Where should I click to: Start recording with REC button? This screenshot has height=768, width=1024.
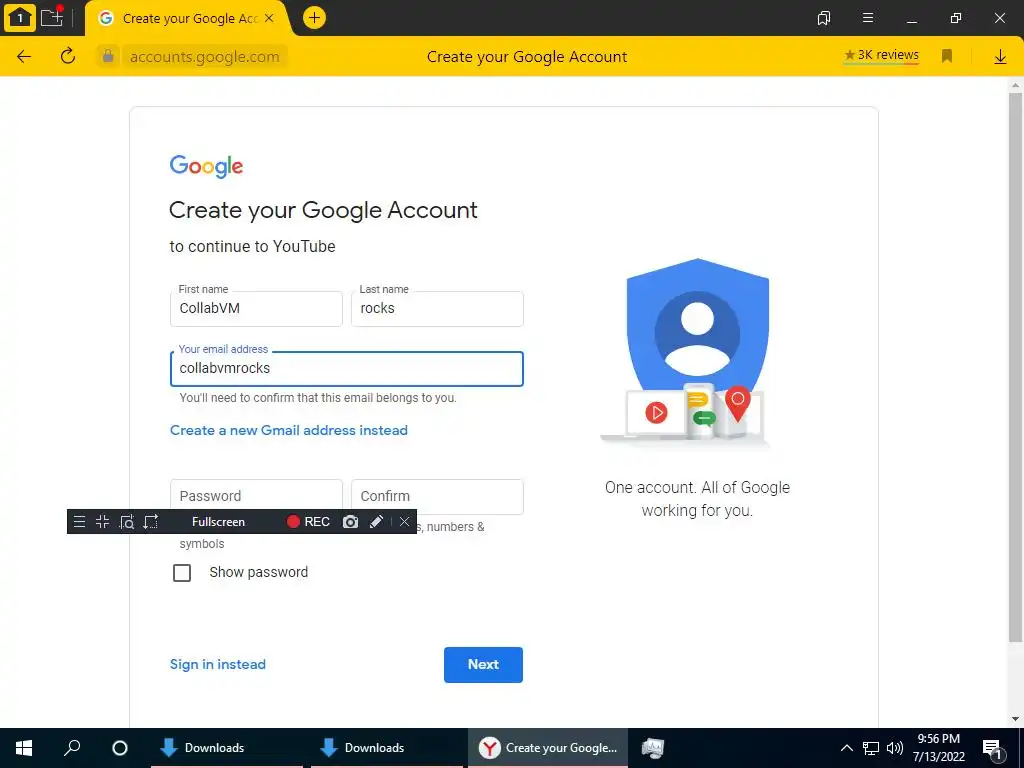click(308, 522)
